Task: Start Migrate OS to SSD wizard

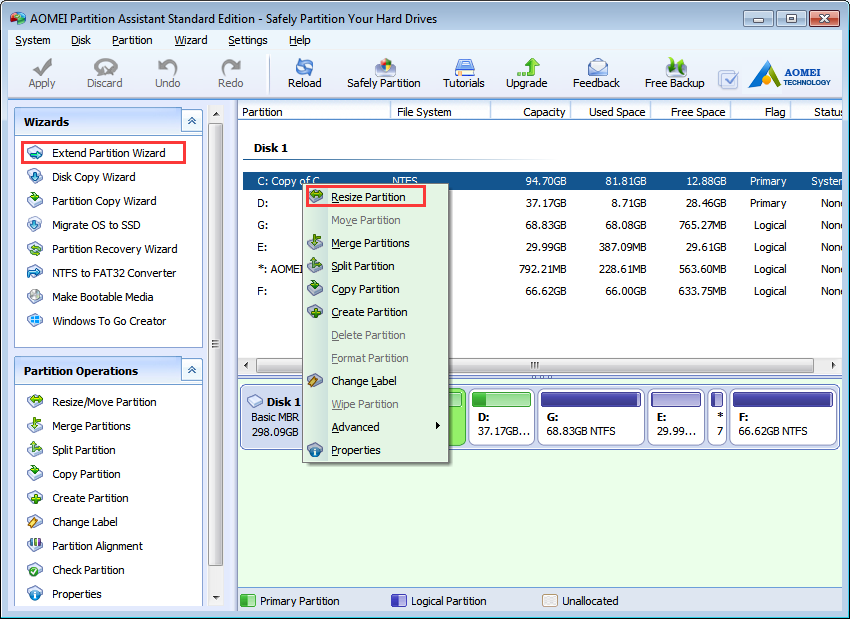Action: [x=83, y=225]
